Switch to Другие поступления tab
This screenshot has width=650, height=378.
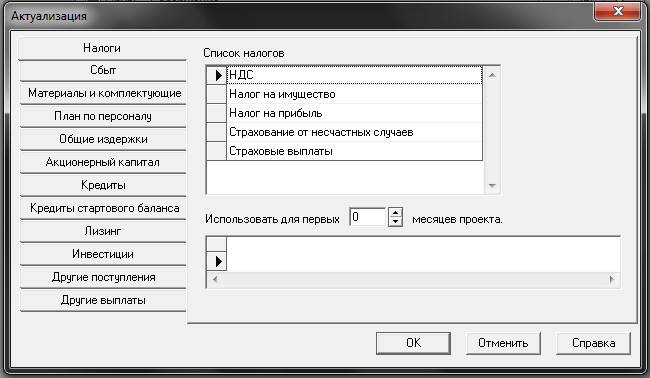point(103,277)
